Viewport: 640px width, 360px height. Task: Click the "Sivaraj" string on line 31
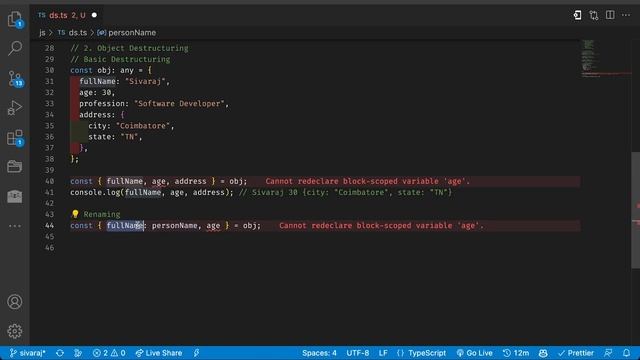point(145,81)
